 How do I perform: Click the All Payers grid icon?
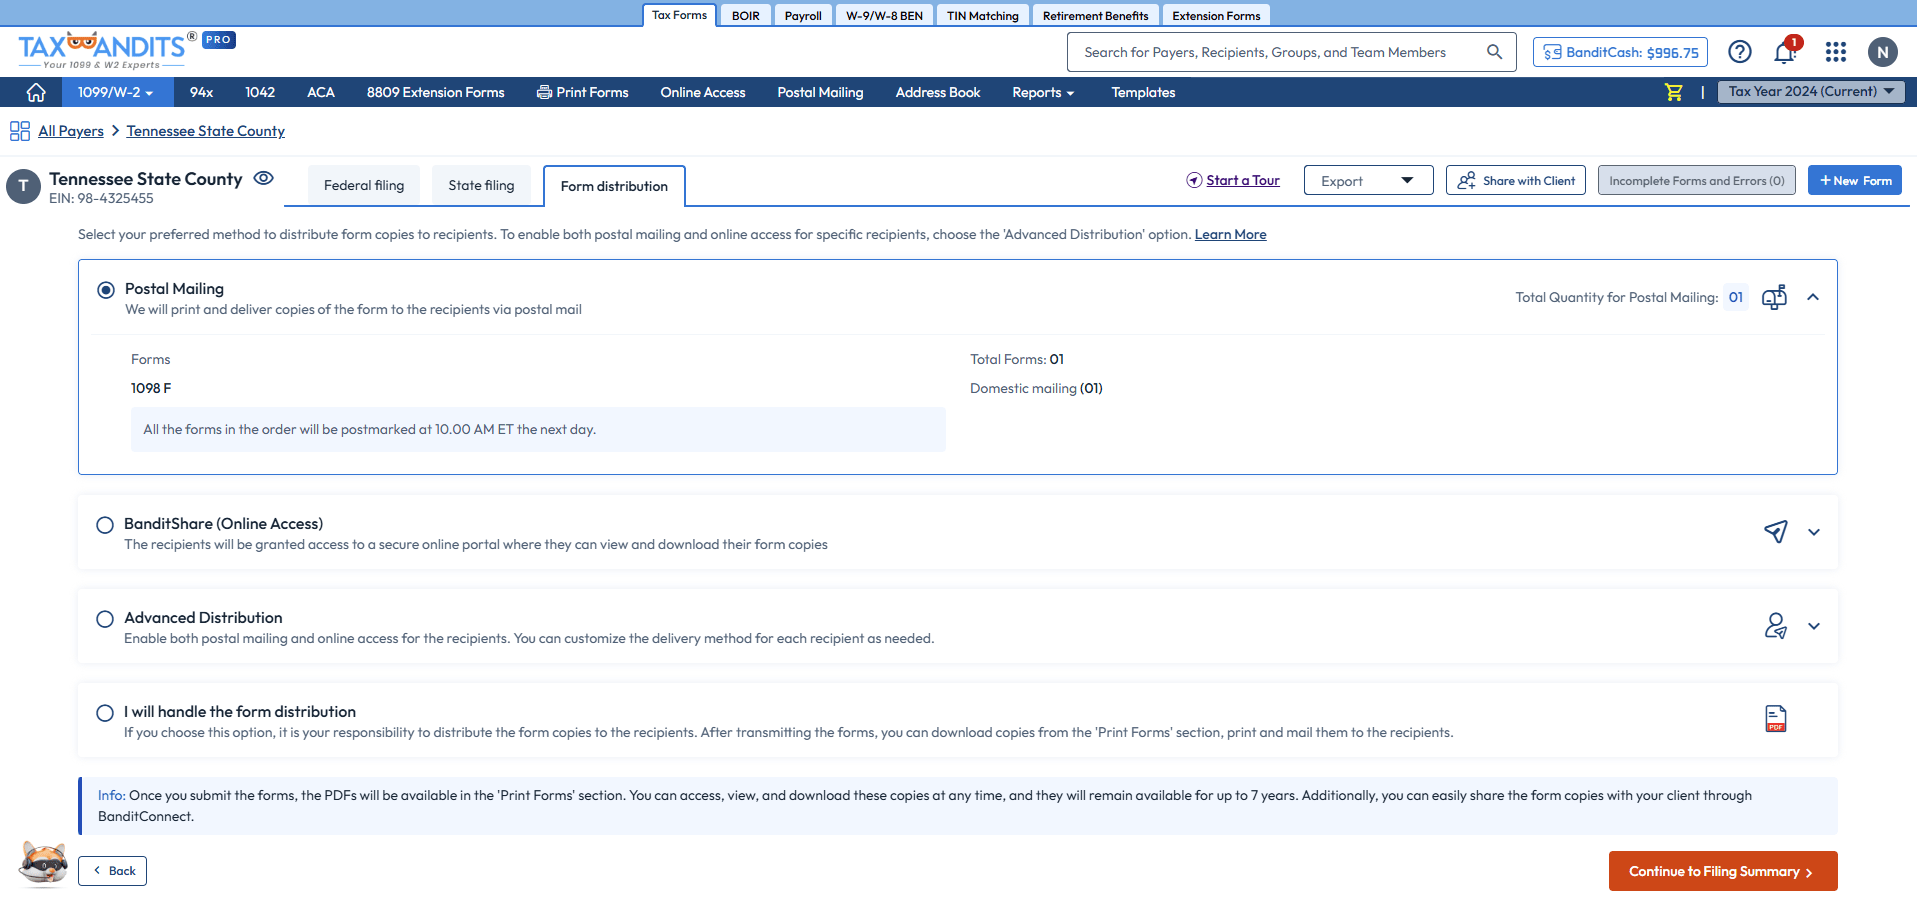point(20,131)
